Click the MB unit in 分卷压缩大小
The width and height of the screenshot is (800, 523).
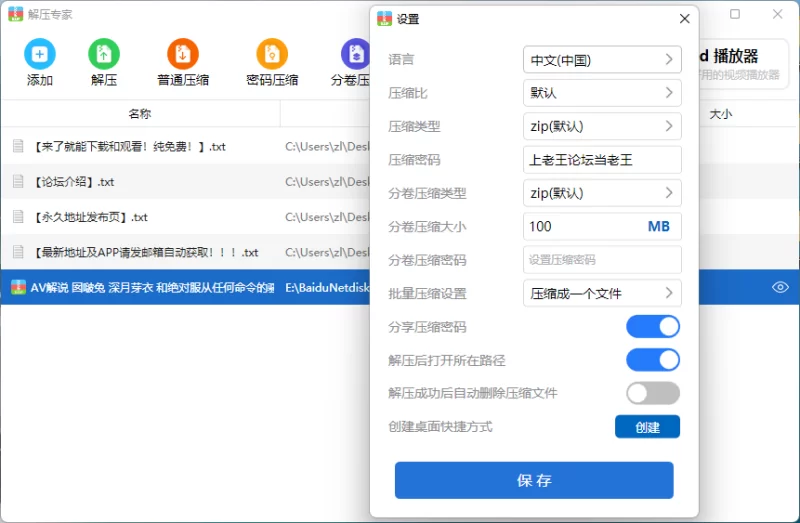tap(658, 227)
